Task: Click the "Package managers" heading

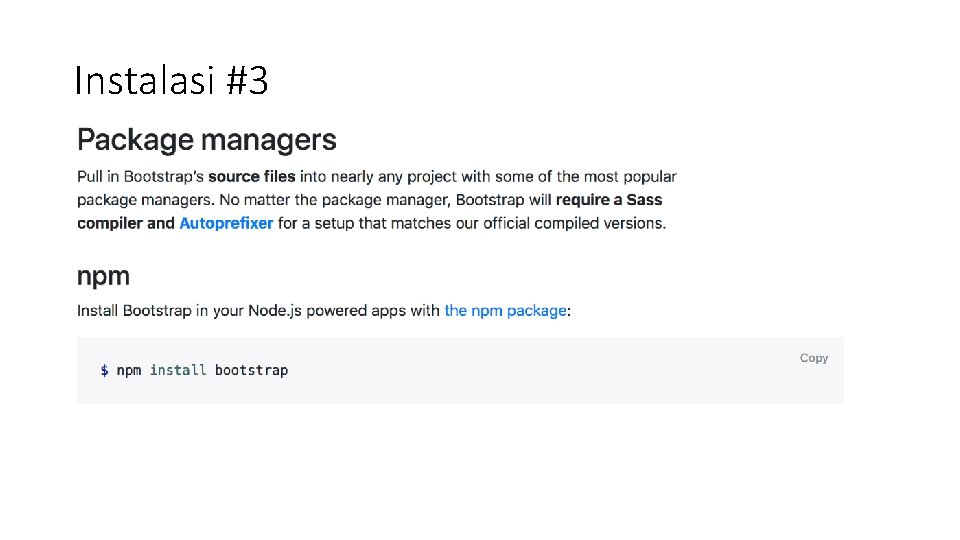Action: pos(207,139)
